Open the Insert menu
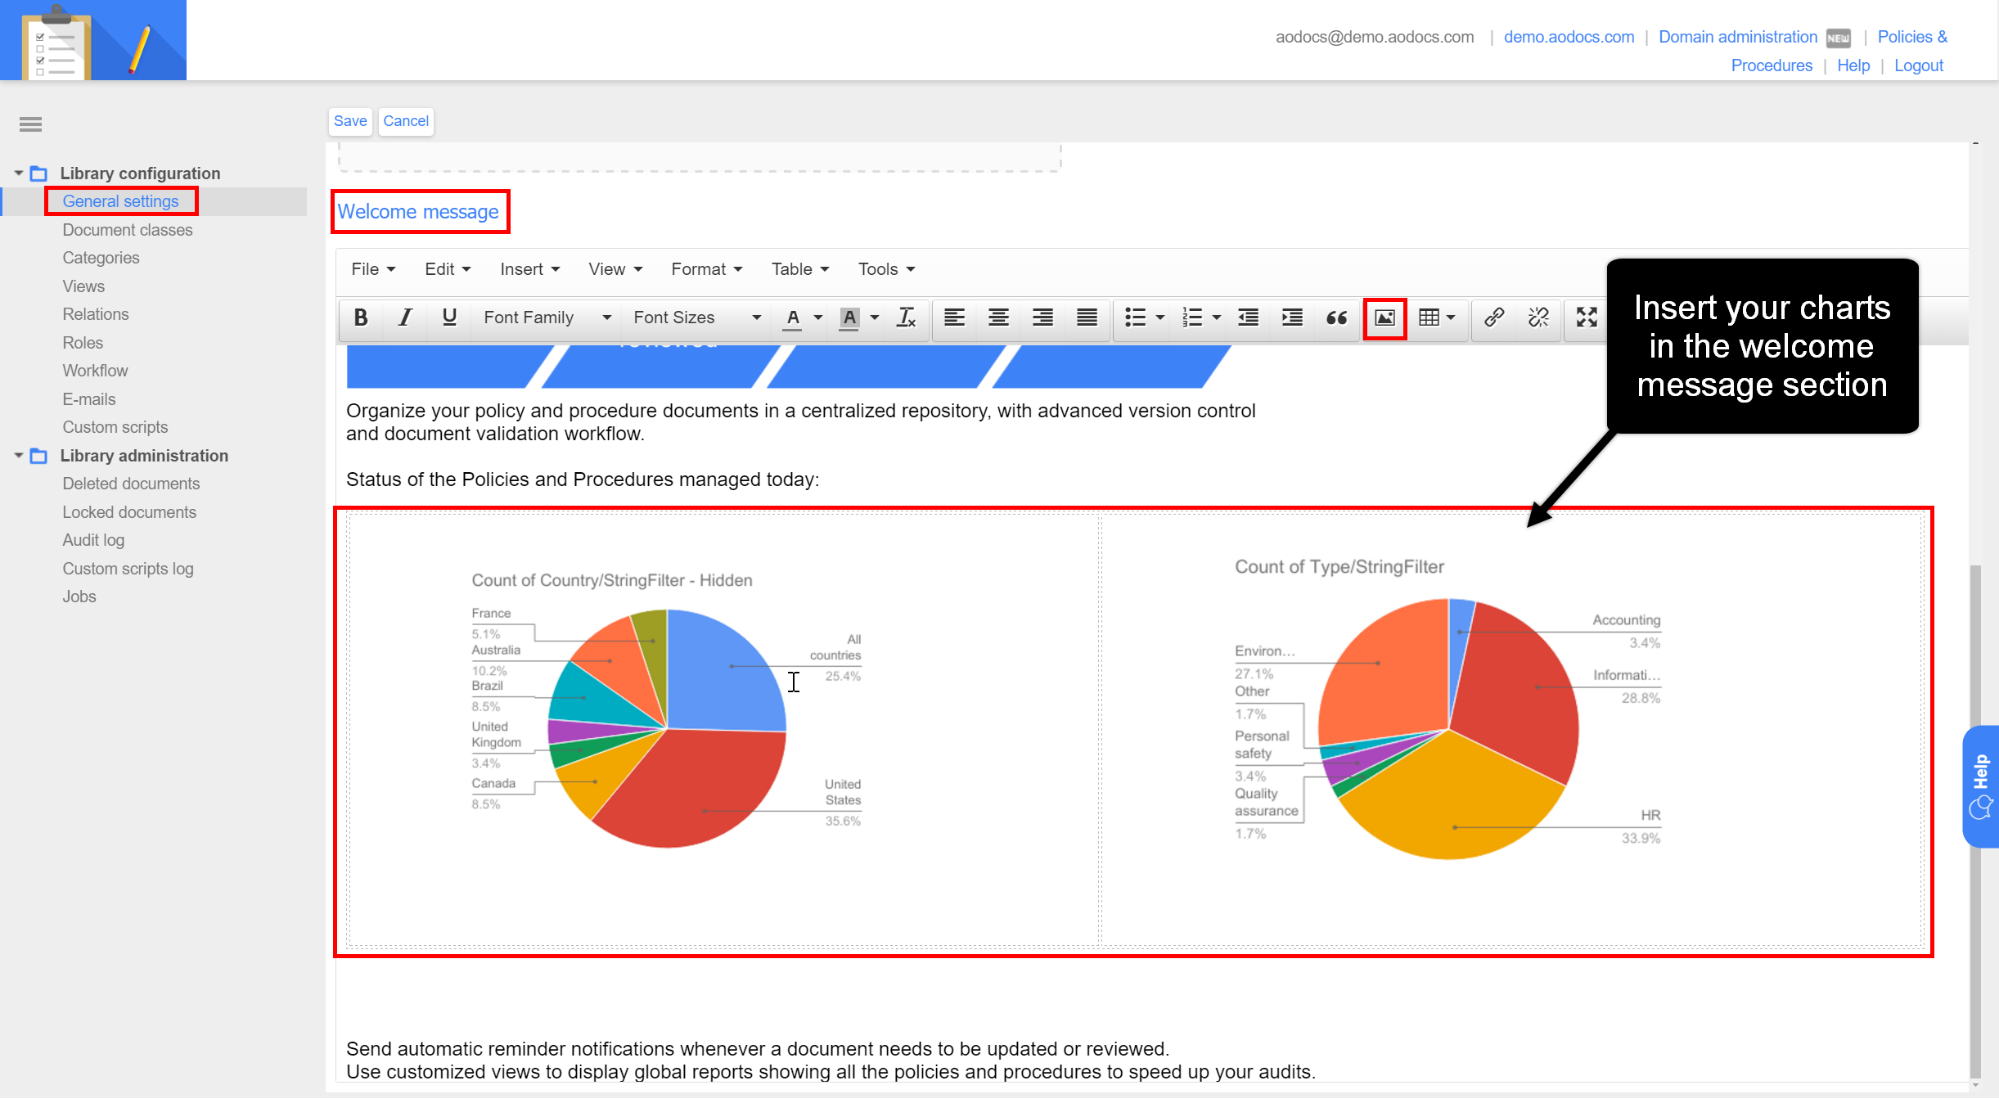Image resolution: width=1999 pixels, height=1099 pixels. click(x=530, y=269)
